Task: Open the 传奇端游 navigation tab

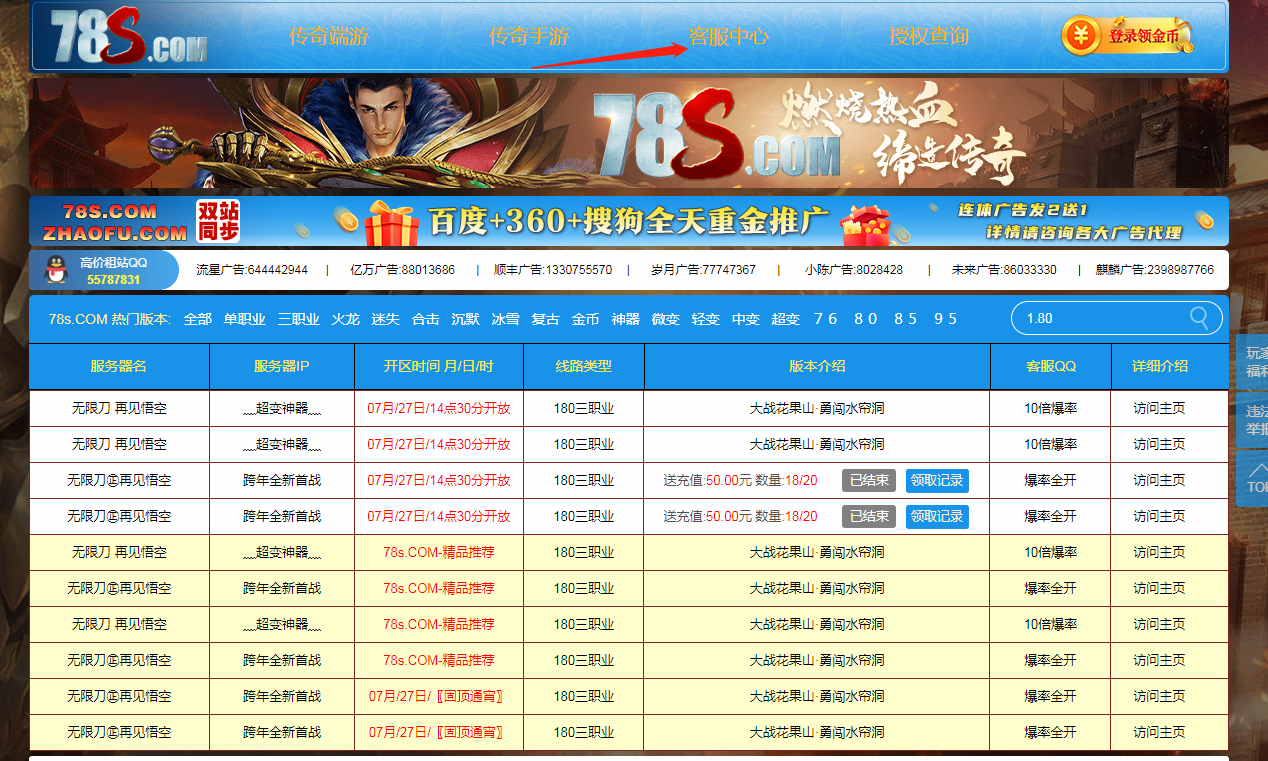Action: pos(328,37)
